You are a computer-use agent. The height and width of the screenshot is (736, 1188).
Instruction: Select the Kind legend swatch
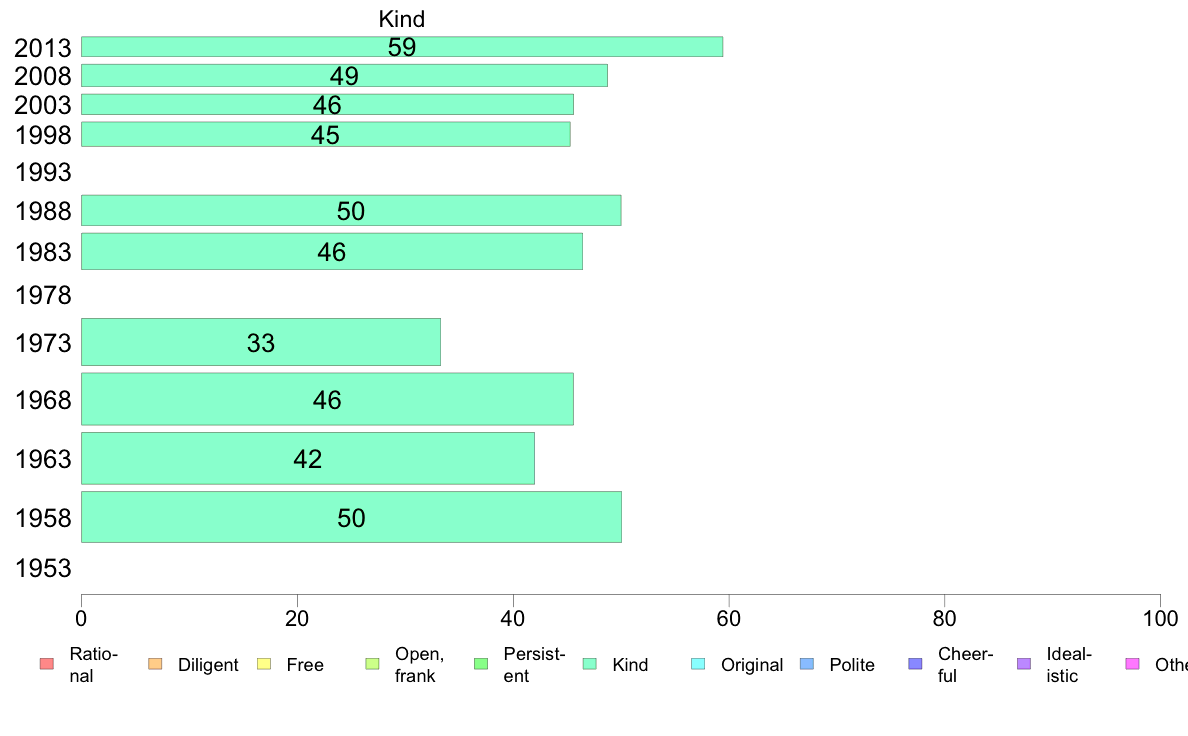589,664
